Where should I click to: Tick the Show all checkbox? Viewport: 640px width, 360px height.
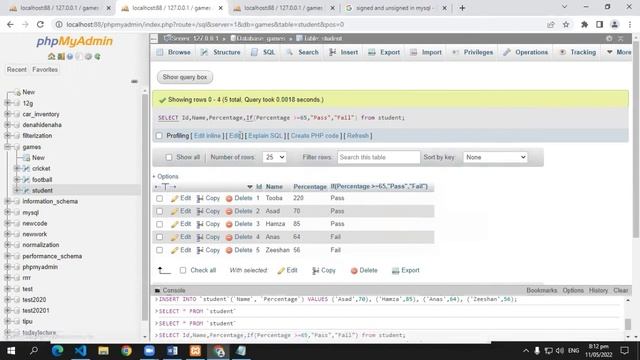pos(169,157)
